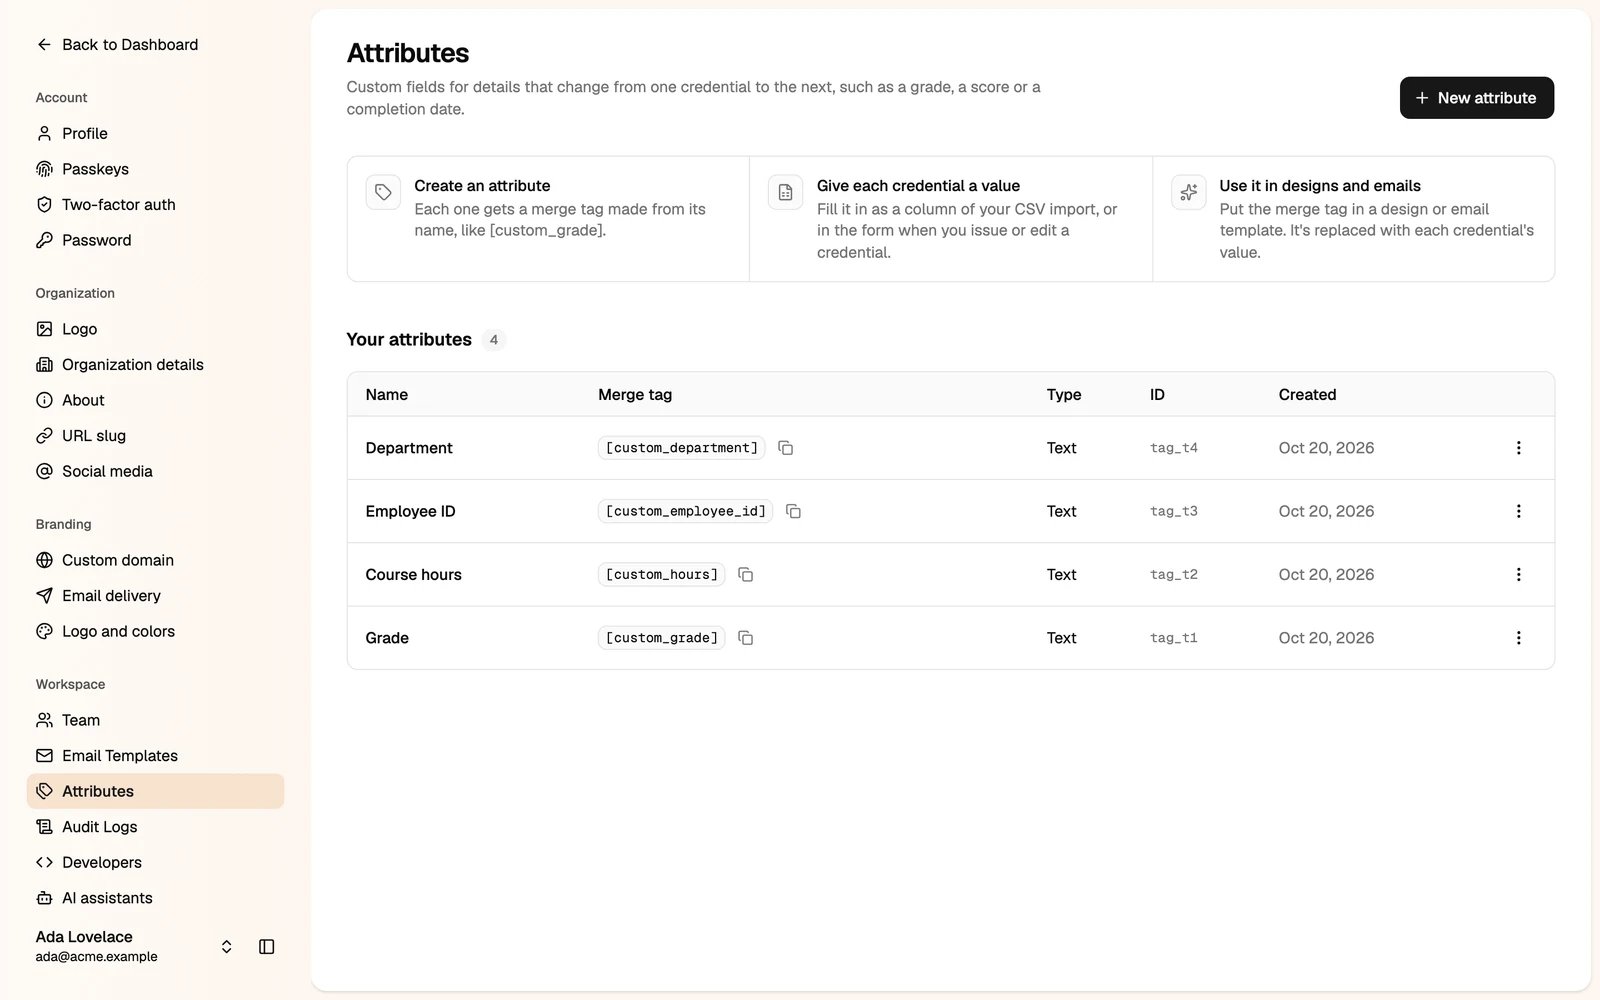Click the Created column header
The image size is (1600, 1000).
tap(1307, 395)
